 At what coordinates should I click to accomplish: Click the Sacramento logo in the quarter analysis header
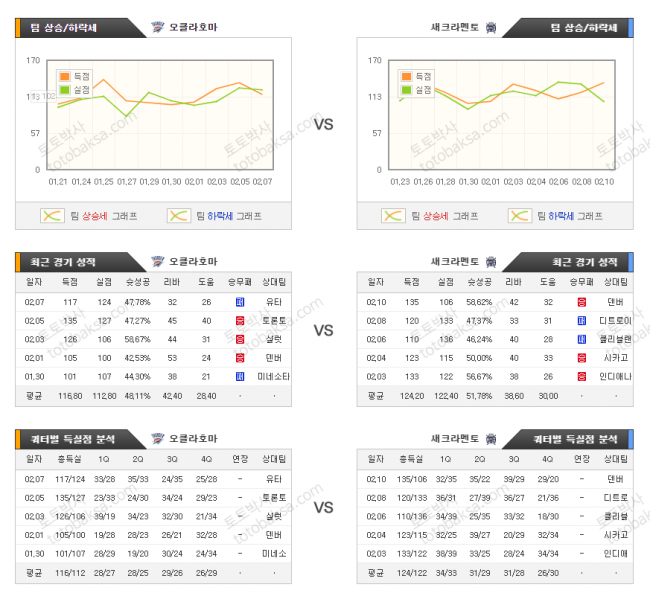[x=490, y=439]
